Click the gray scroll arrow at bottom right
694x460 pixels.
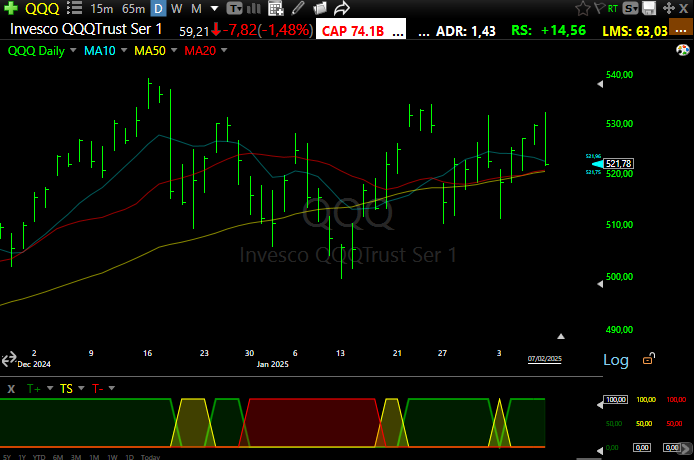(686, 448)
